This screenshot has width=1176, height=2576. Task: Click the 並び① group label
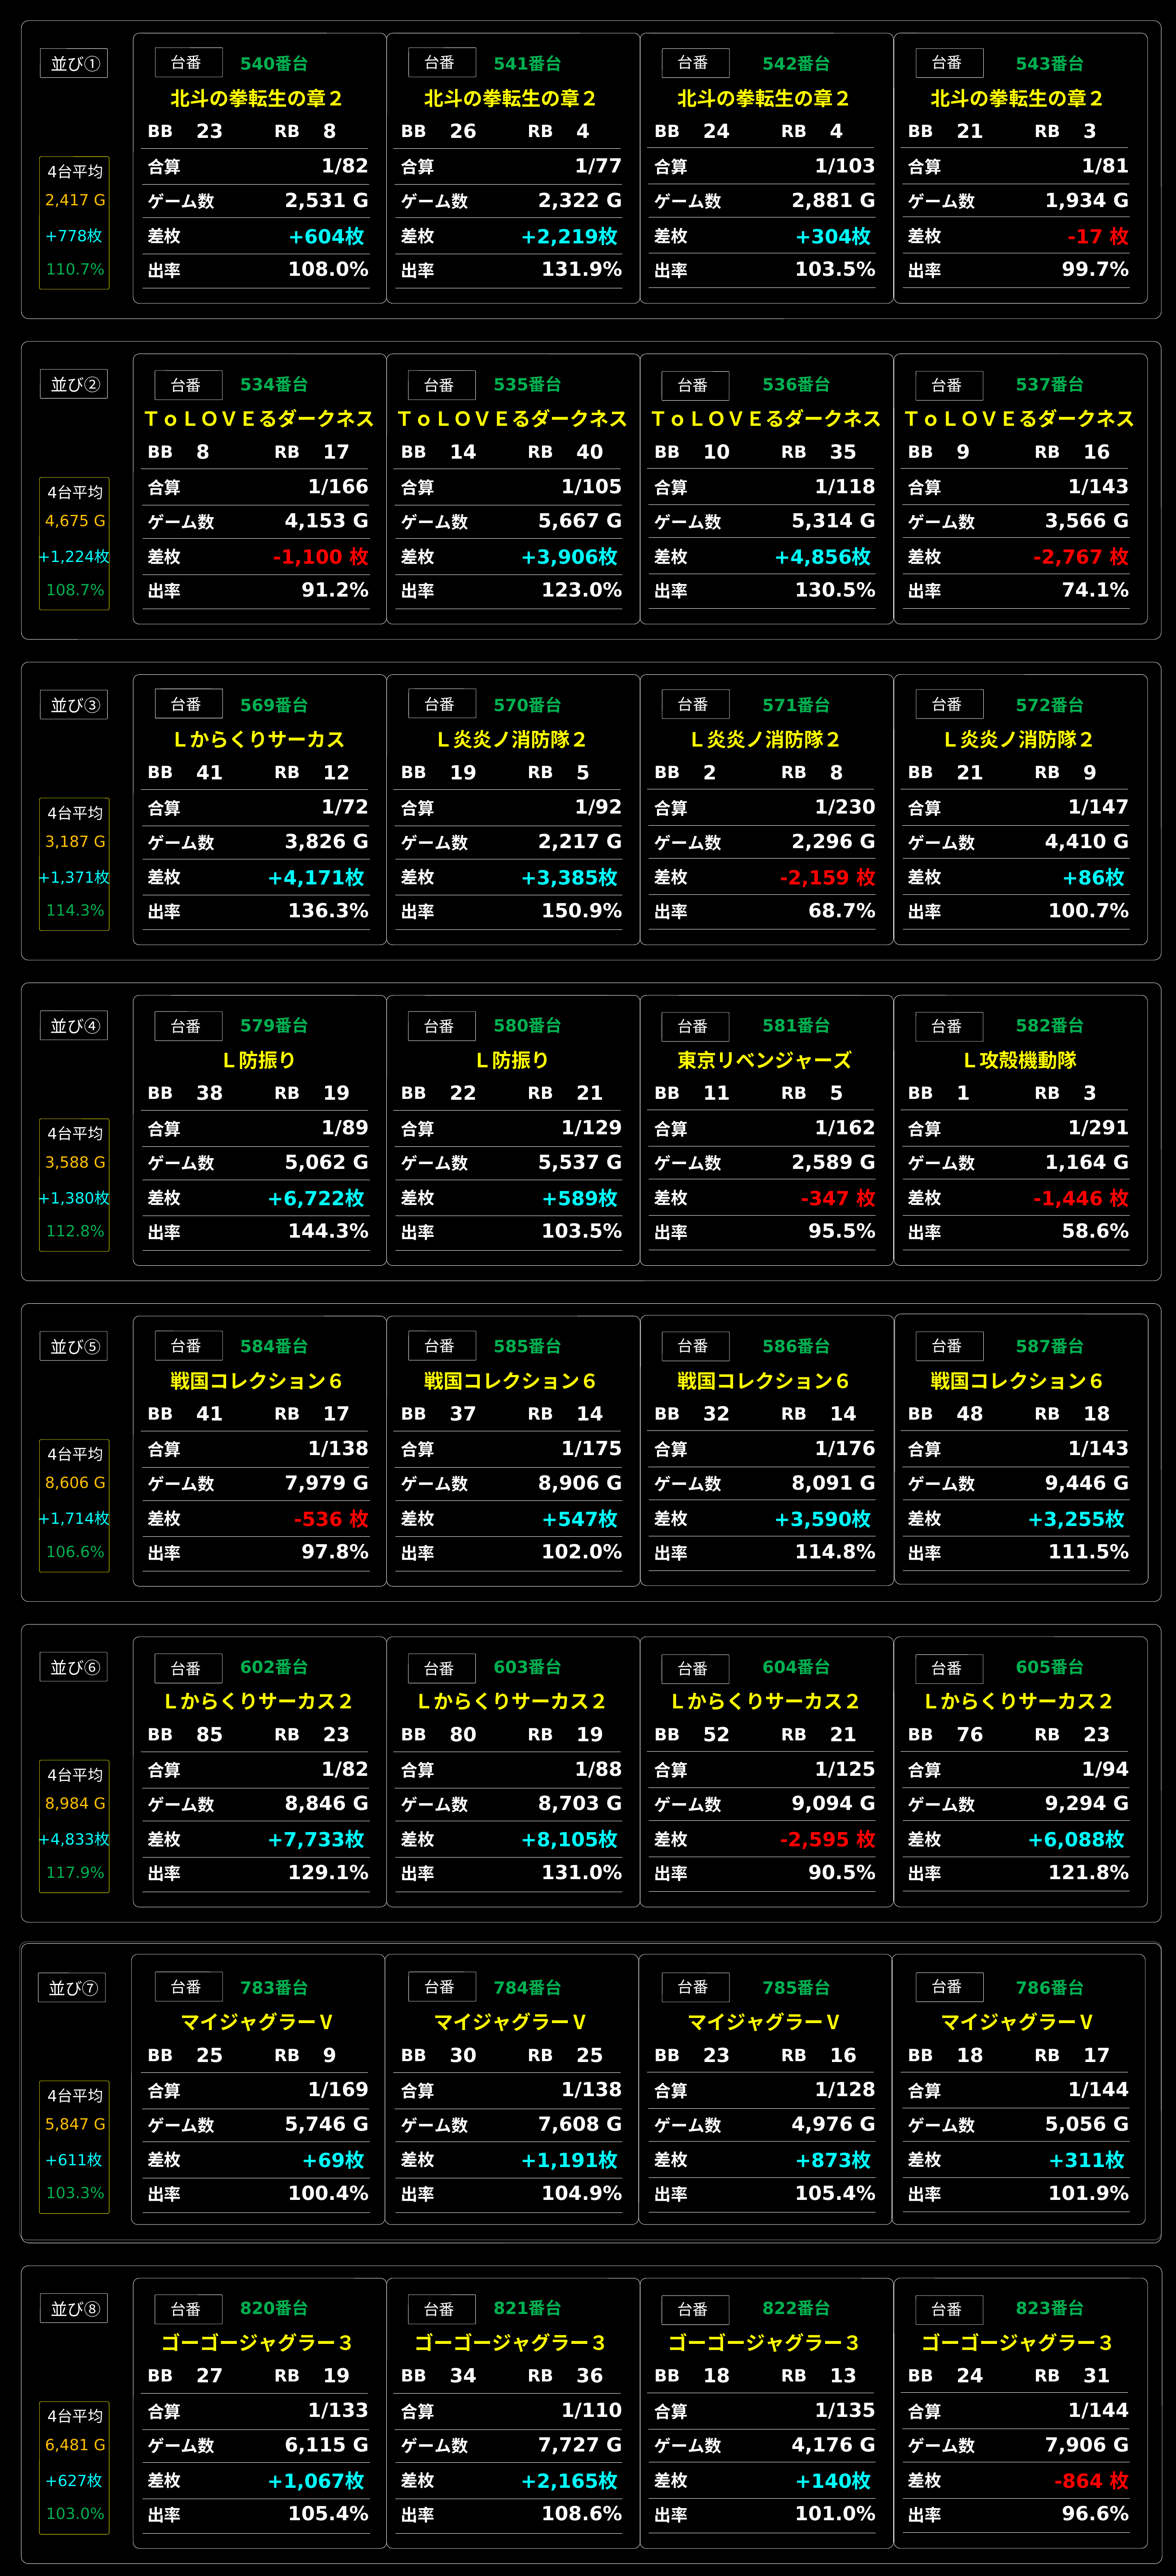tap(74, 64)
